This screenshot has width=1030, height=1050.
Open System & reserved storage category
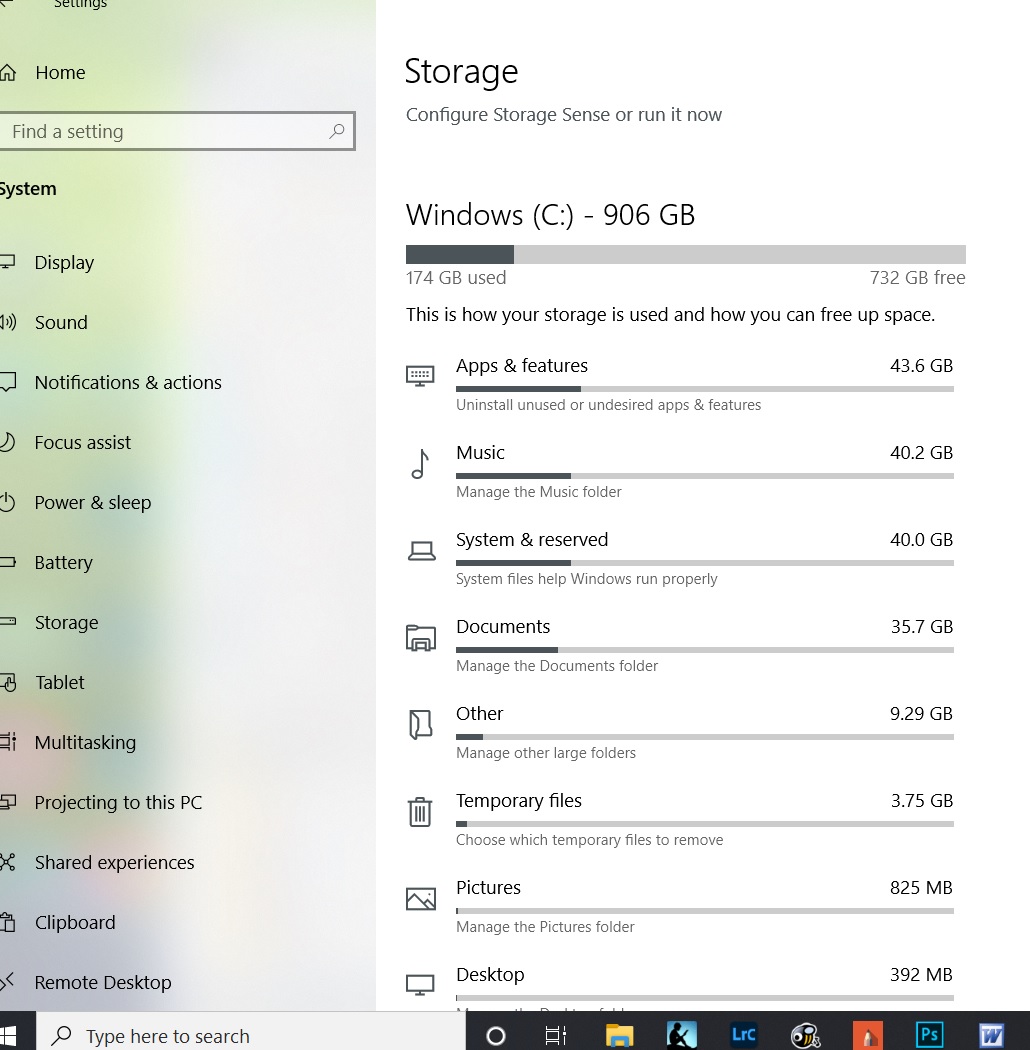click(x=680, y=559)
